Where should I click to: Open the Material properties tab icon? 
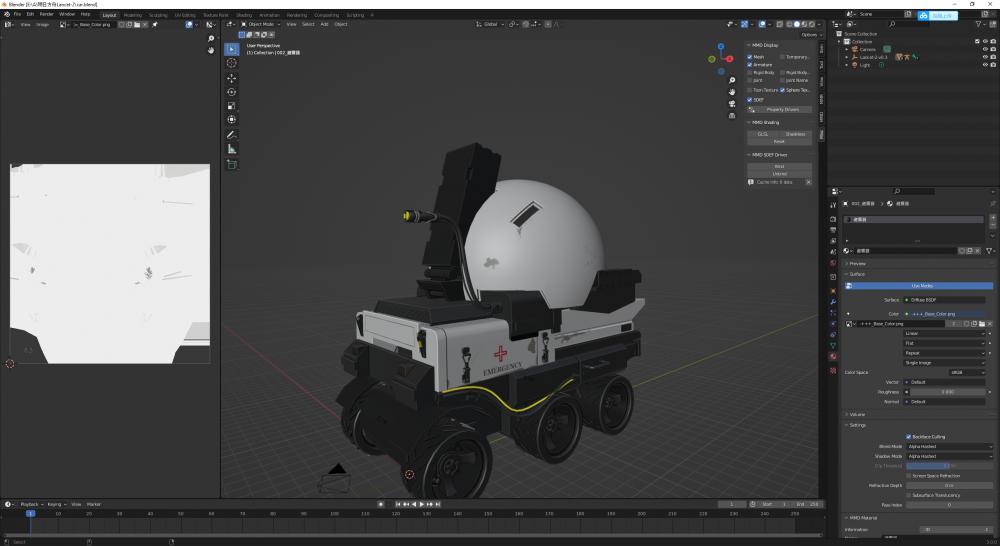[x=833, y=357]
